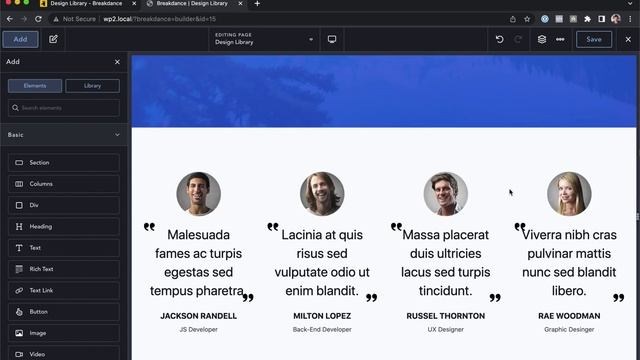The width and height of the screenshot is (640, 360).
Task: Add a Section element
Action: (x=64, y=162)
